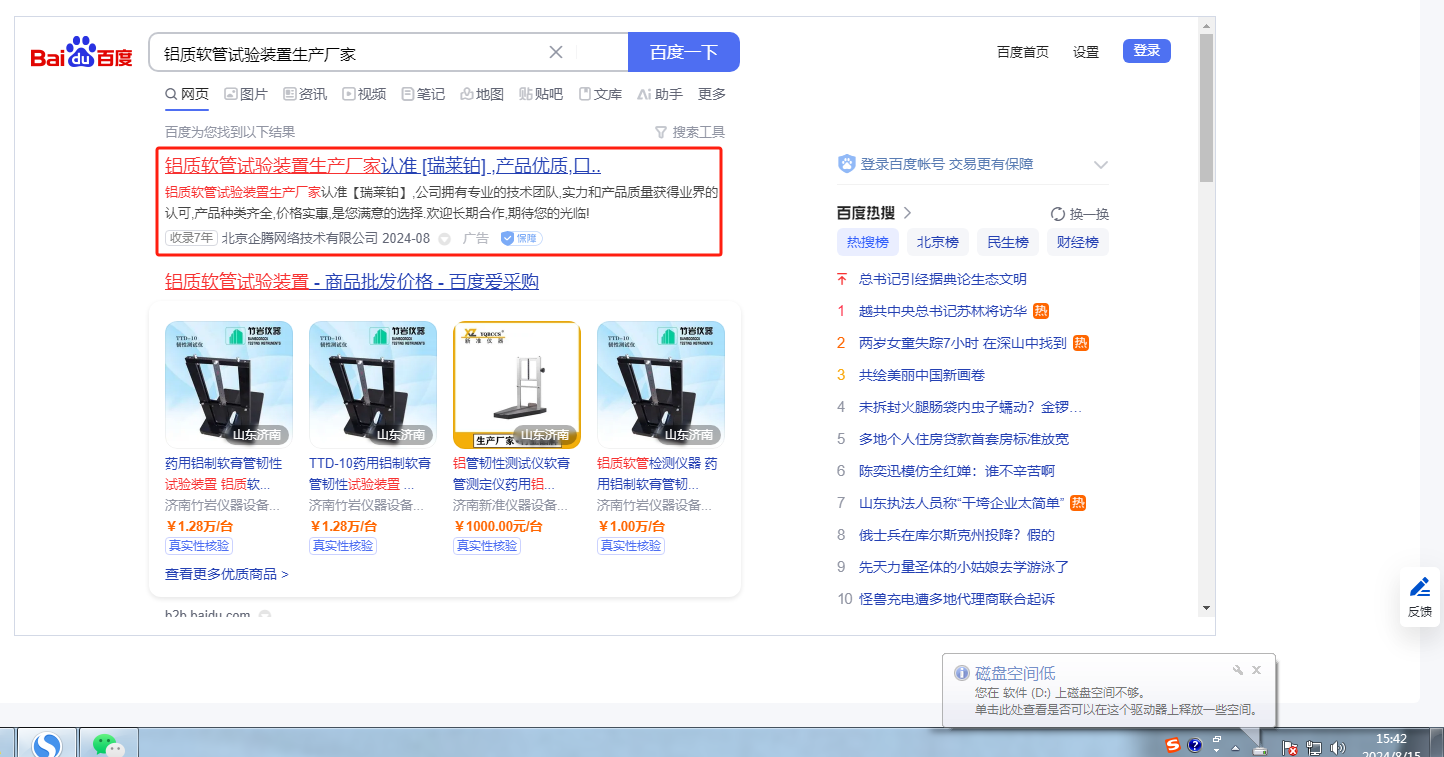Expand the 百度热搜 arrow
This screenshot has height=757, width=1444.
[907, 212]
